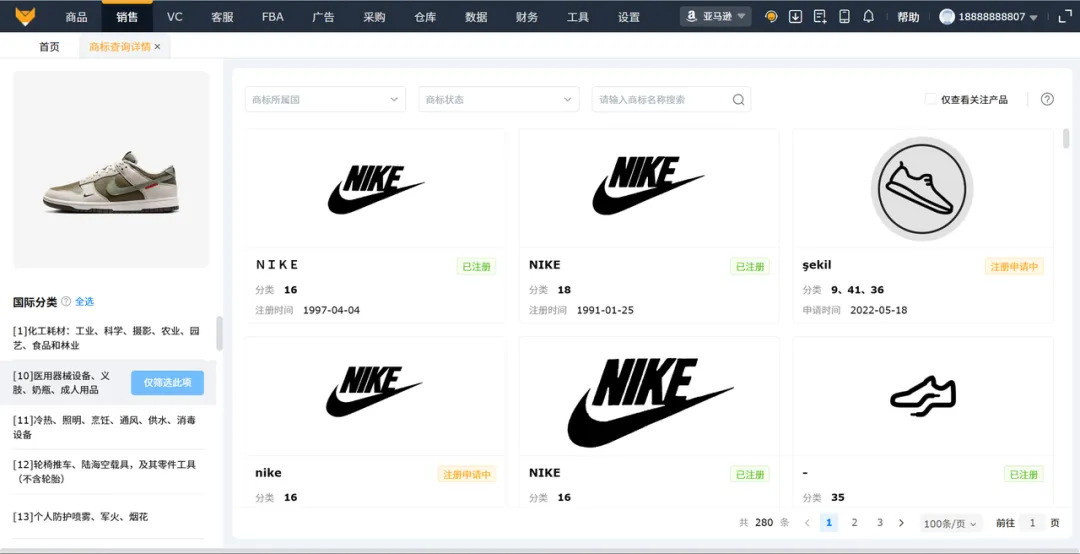
Task: Click registration date 1997-04-04
Action: pos(331,310)
